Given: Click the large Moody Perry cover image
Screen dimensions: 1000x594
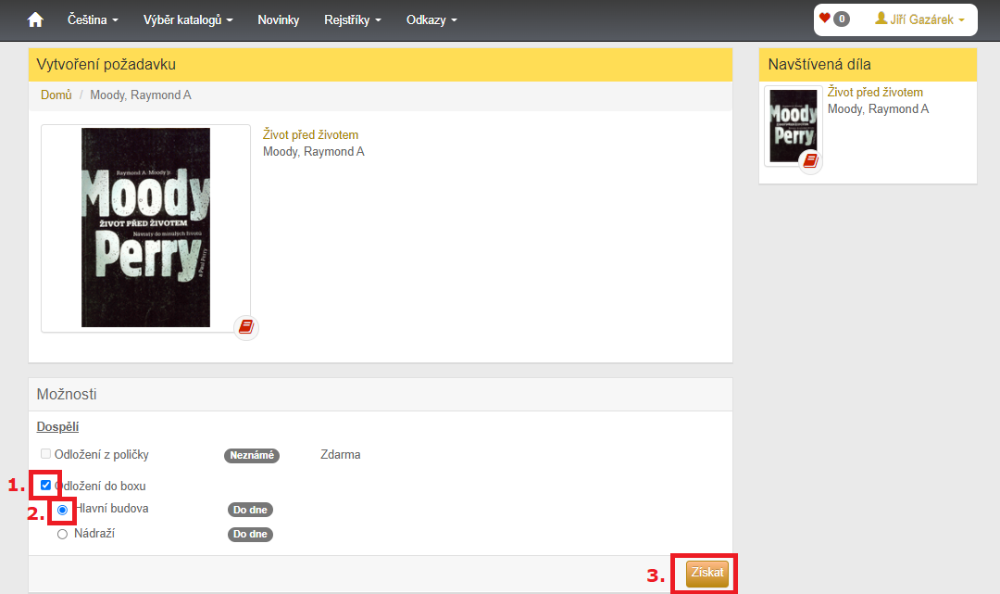Looking at the screenshot, I should tap(146, 227).
